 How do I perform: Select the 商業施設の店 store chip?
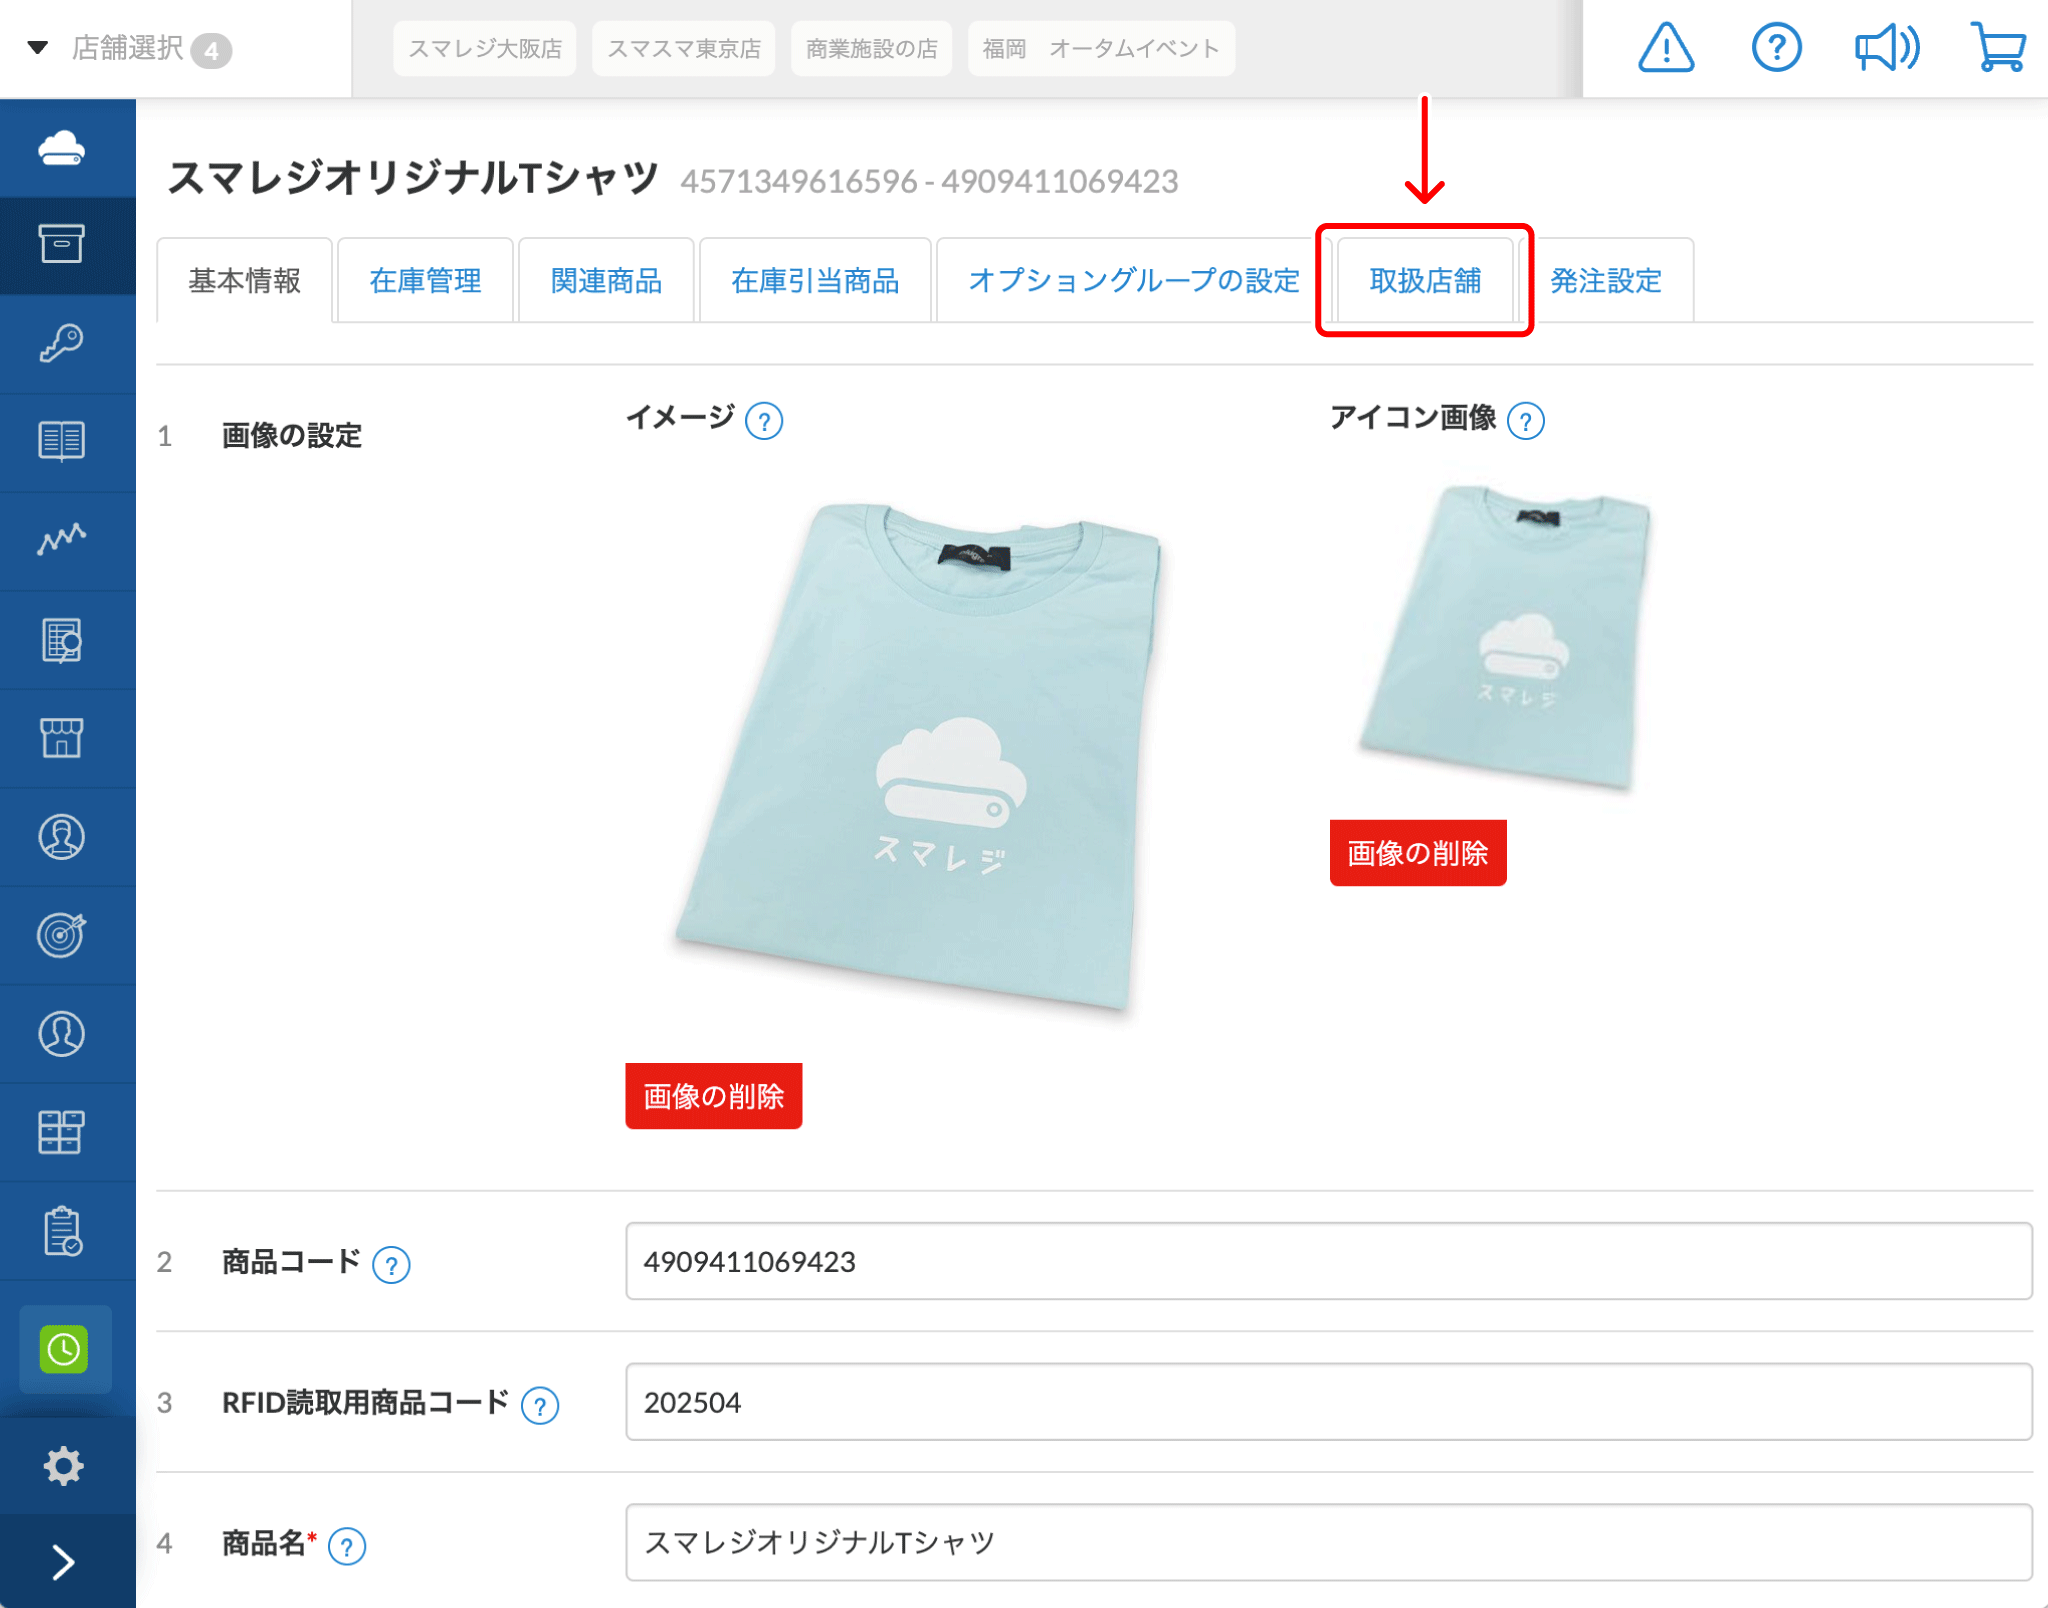pos(872,48)
